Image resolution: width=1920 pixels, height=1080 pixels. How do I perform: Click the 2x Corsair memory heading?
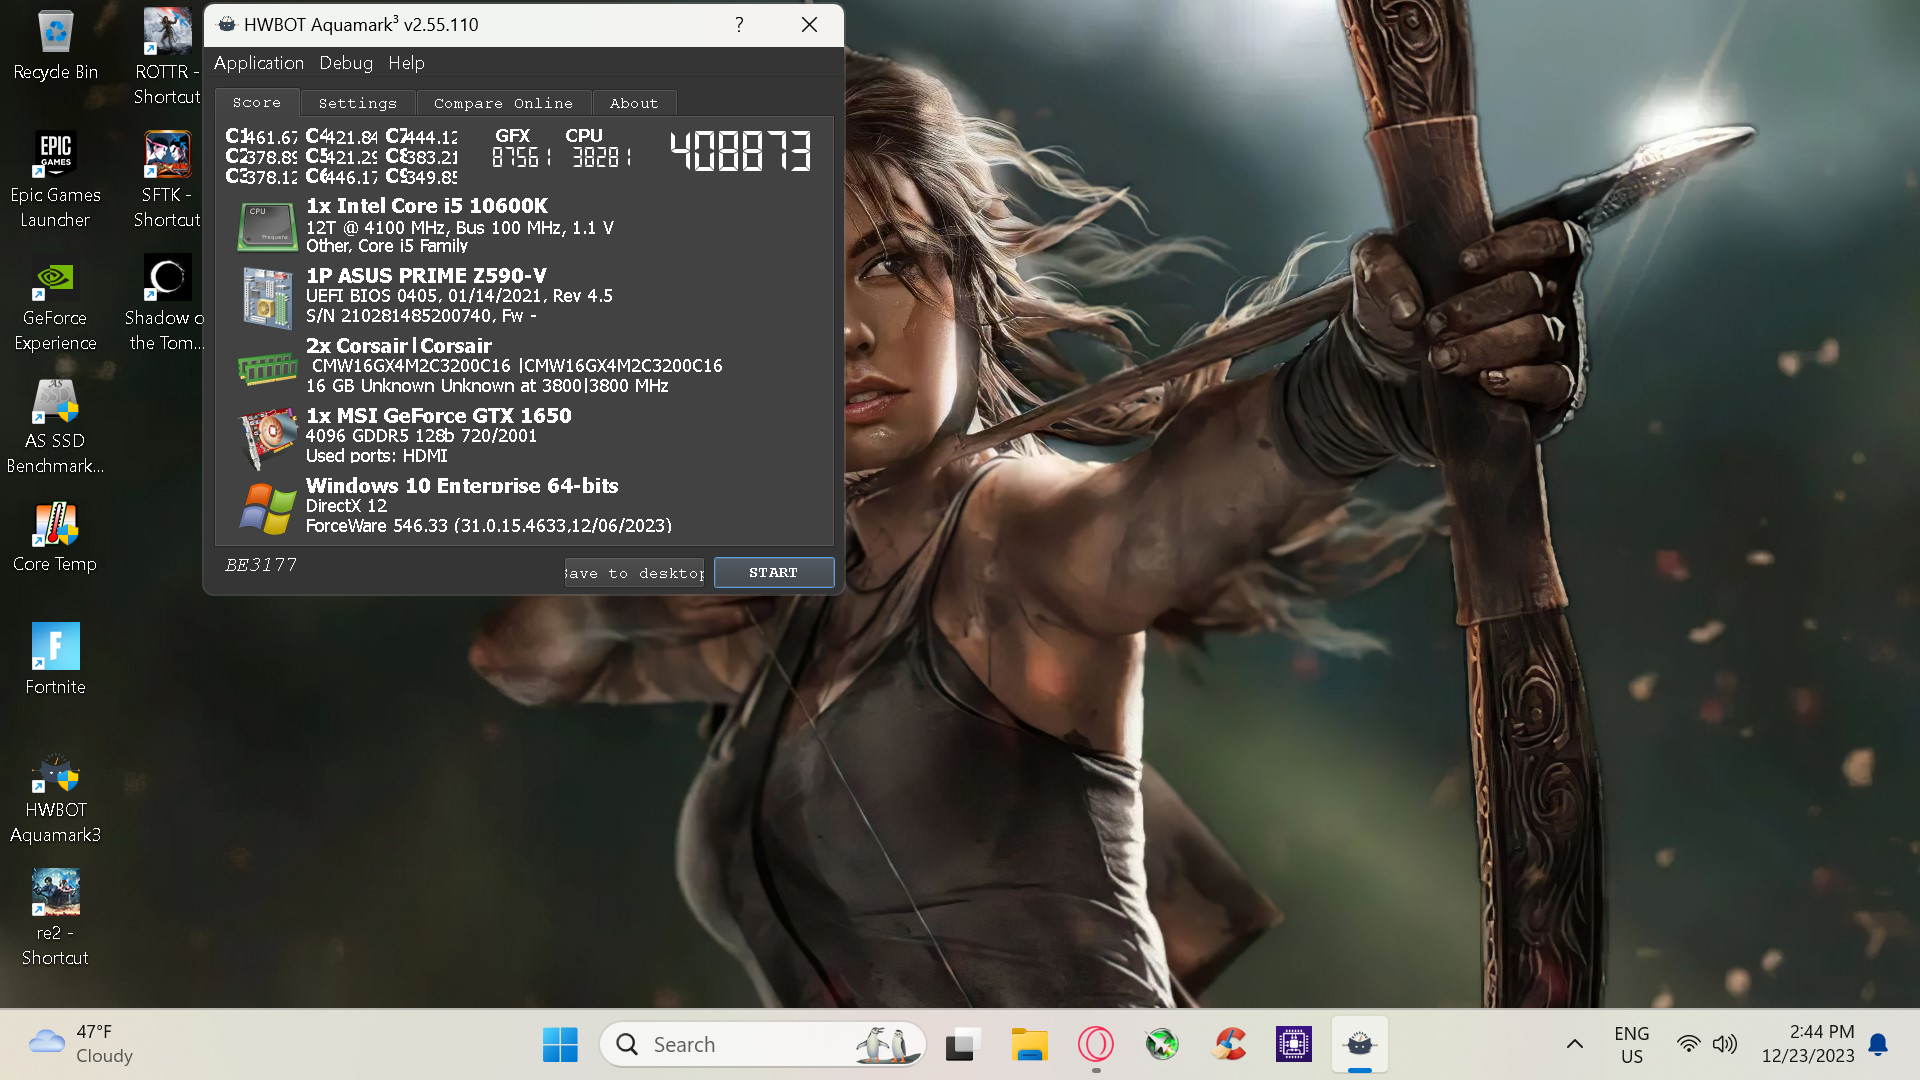click(399, 346)
